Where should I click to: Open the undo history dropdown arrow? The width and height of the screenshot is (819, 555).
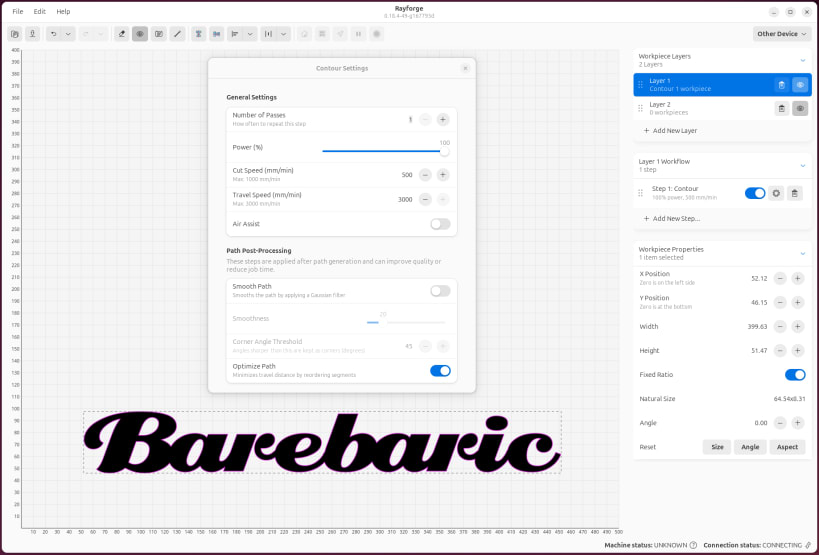[x=68, y=34]
